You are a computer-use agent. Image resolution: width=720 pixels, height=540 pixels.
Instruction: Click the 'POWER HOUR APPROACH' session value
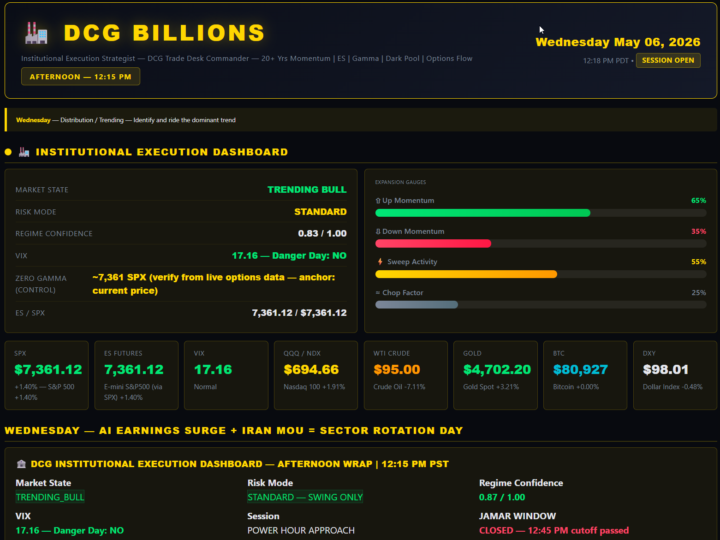301,531
